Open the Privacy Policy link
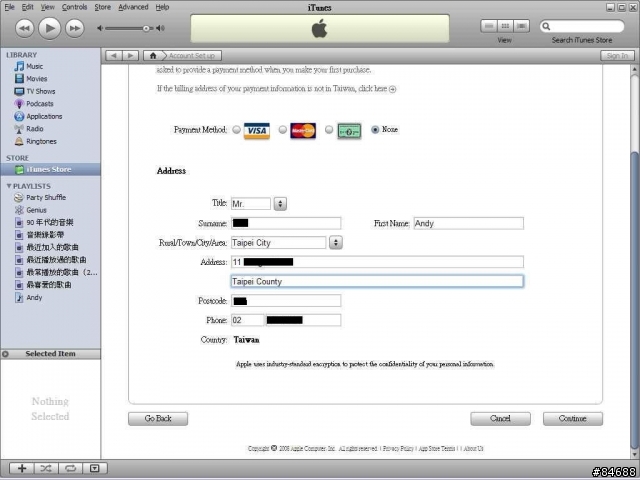 tap(398, 449)
